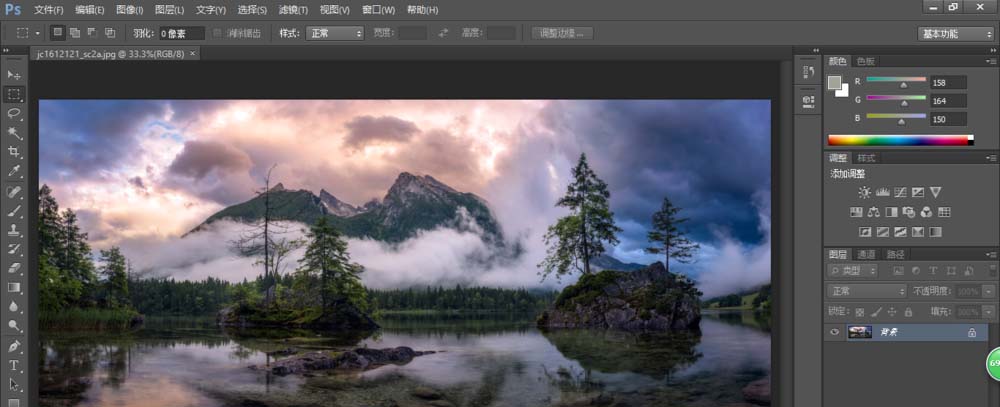Toggle visibility of the 背景 layer
1000x407 pixels.
point(834,332)
